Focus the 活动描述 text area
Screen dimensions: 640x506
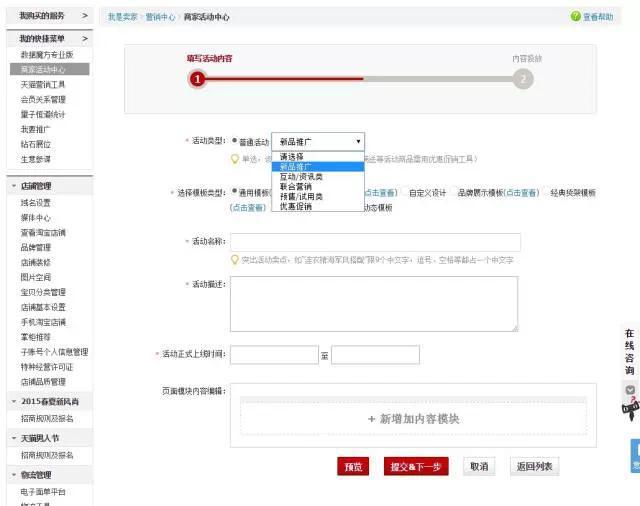point(374,304)
